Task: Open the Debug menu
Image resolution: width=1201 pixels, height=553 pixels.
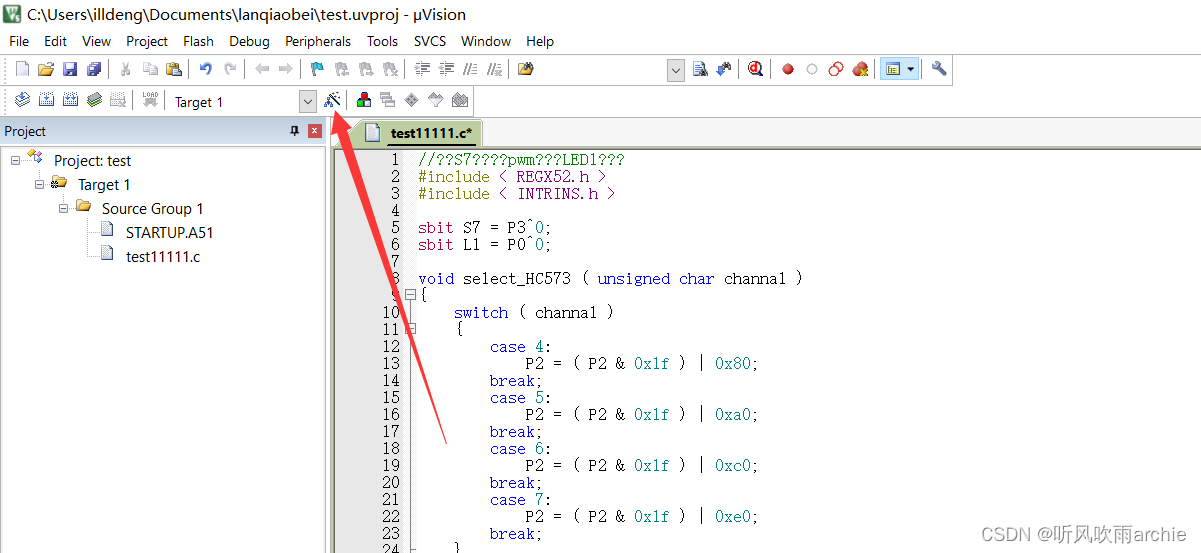Action: [x=249, y=41]
